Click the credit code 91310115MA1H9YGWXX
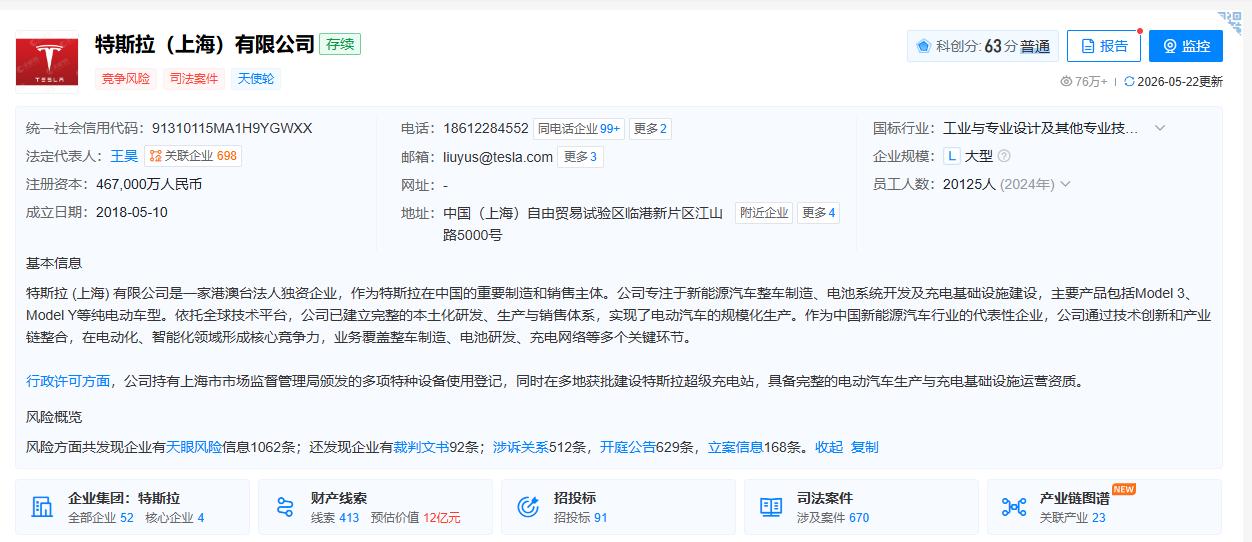This screenshot has width=1252, height=542. (232, 128)
